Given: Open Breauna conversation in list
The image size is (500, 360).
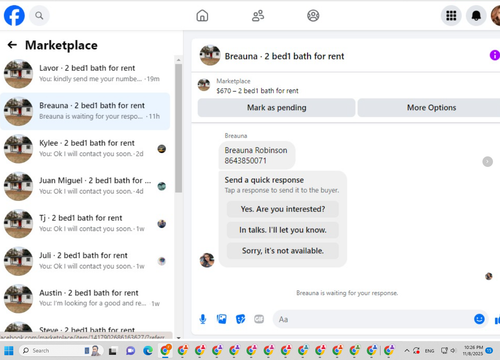Looking at the screenshot, I should (85, 111).
